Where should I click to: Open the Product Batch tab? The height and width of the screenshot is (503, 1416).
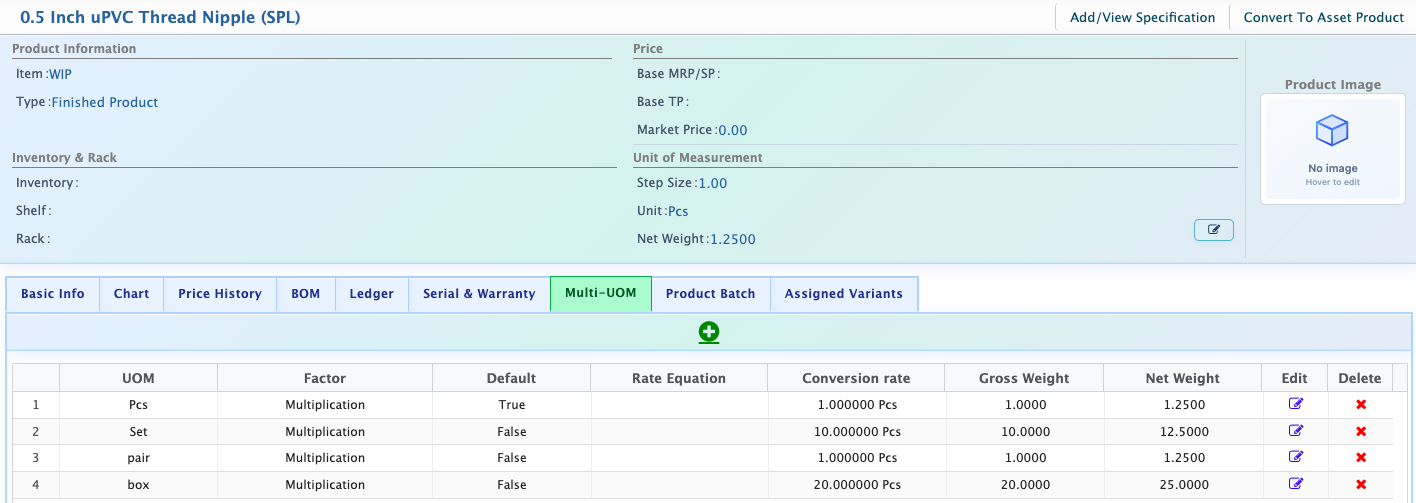[711, 294]
